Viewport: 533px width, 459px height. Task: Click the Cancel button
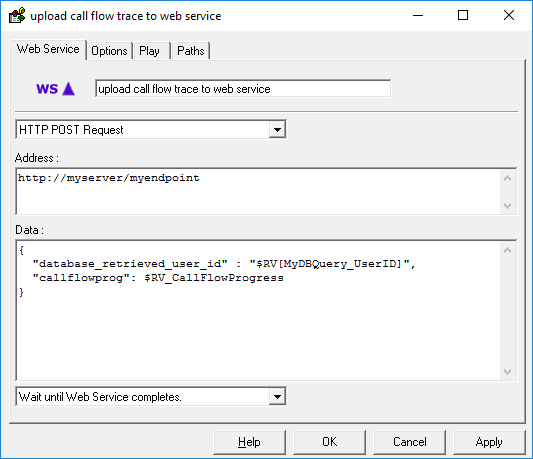click(x=409, y=442)
